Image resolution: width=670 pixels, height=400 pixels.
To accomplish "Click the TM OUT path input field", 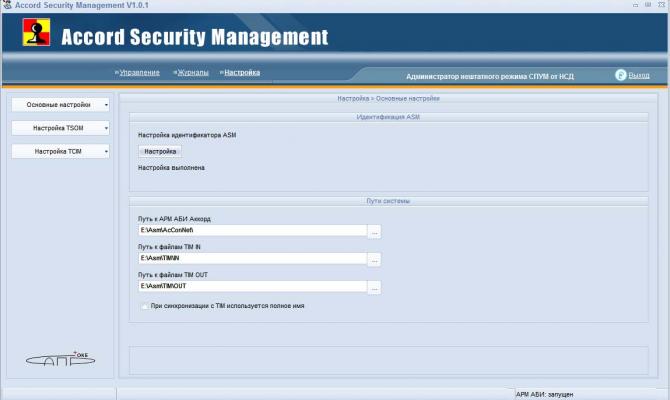I will tap(253, 286).
